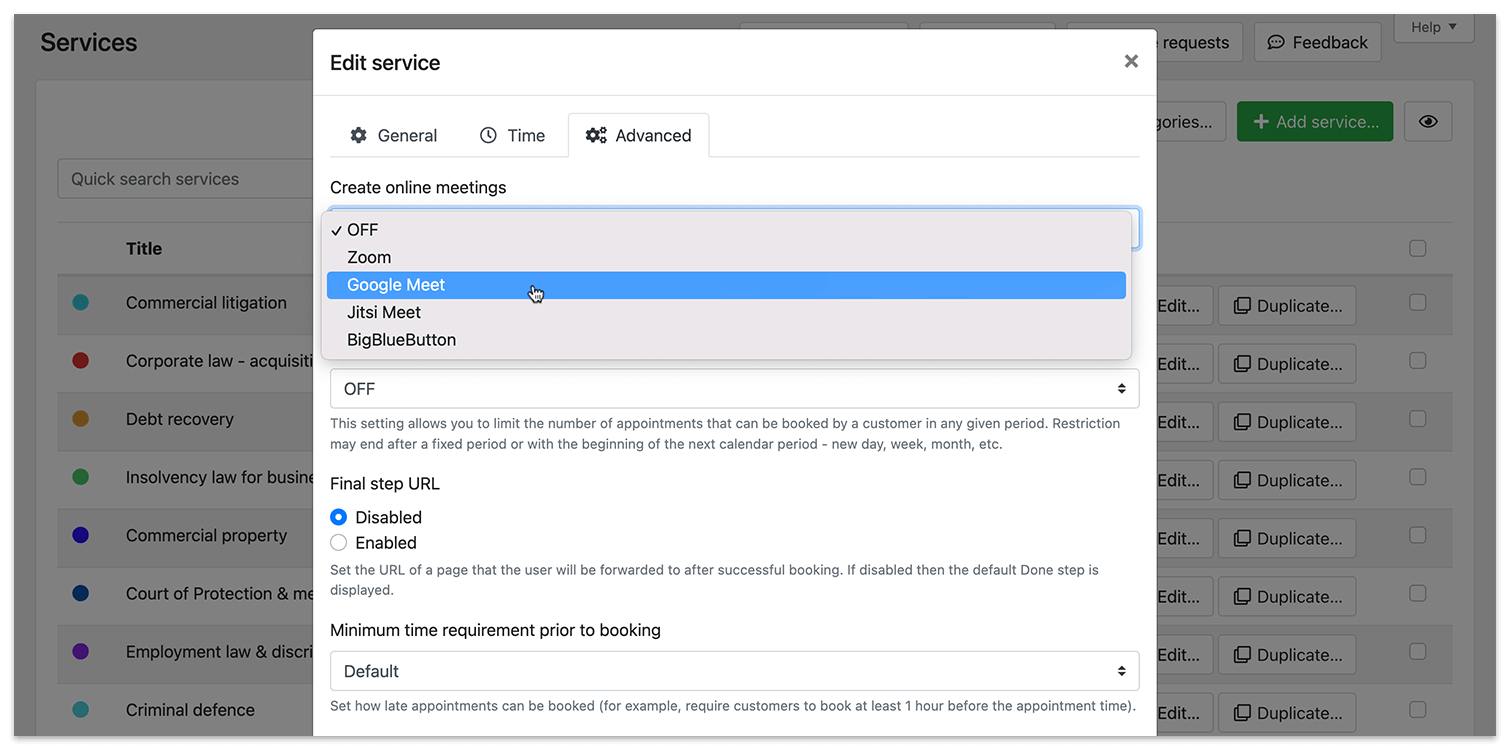Open the Feedback button

(1317, 42)
